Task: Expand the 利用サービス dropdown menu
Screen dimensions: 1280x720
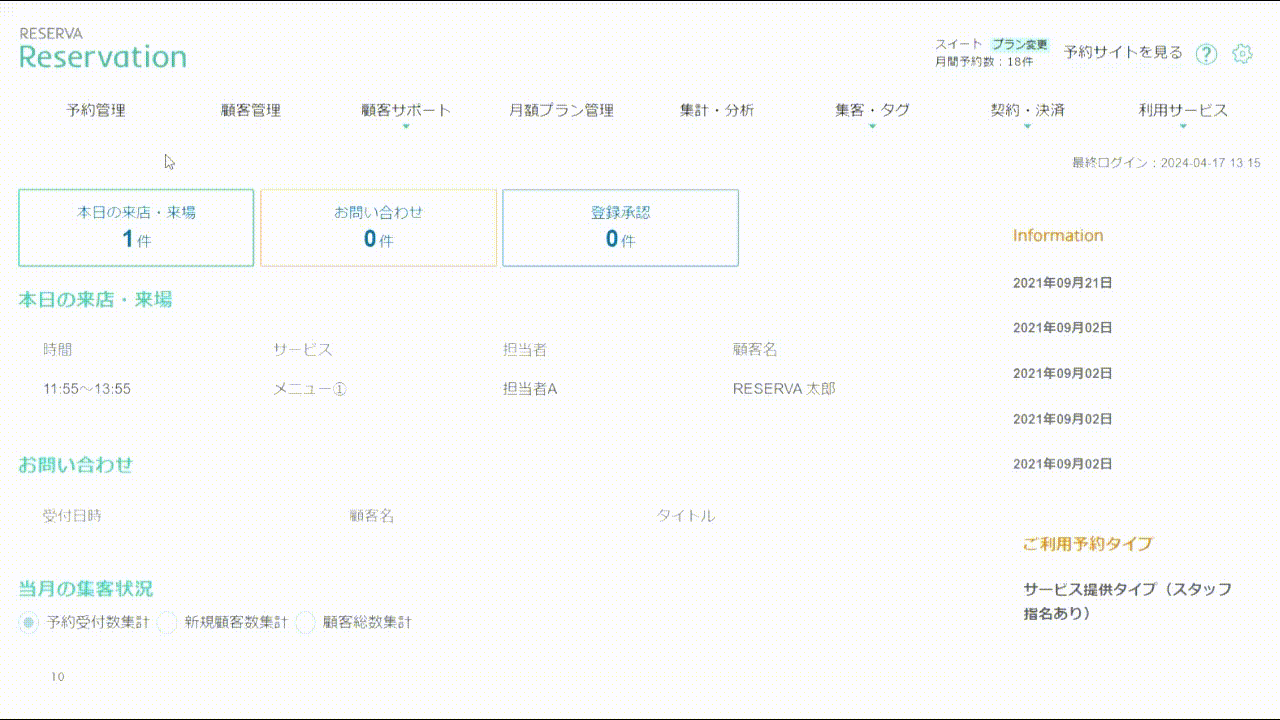Action: 1182,111
